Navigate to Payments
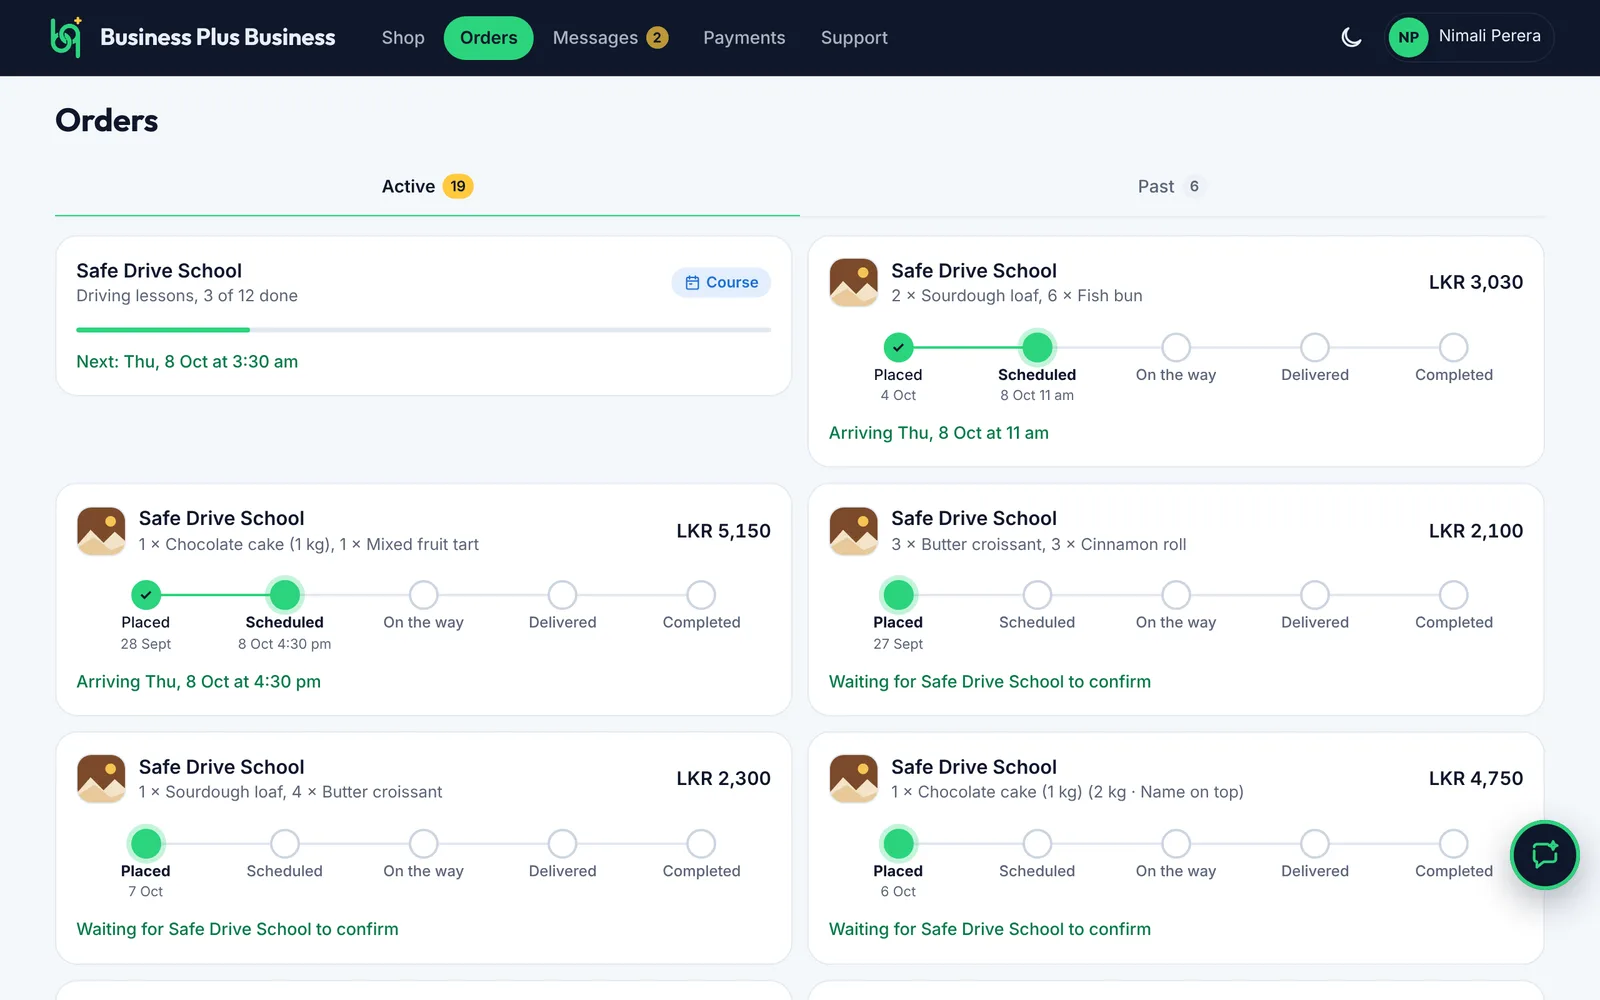Viewport: 1600px width, 1000px height. point(744,38)
